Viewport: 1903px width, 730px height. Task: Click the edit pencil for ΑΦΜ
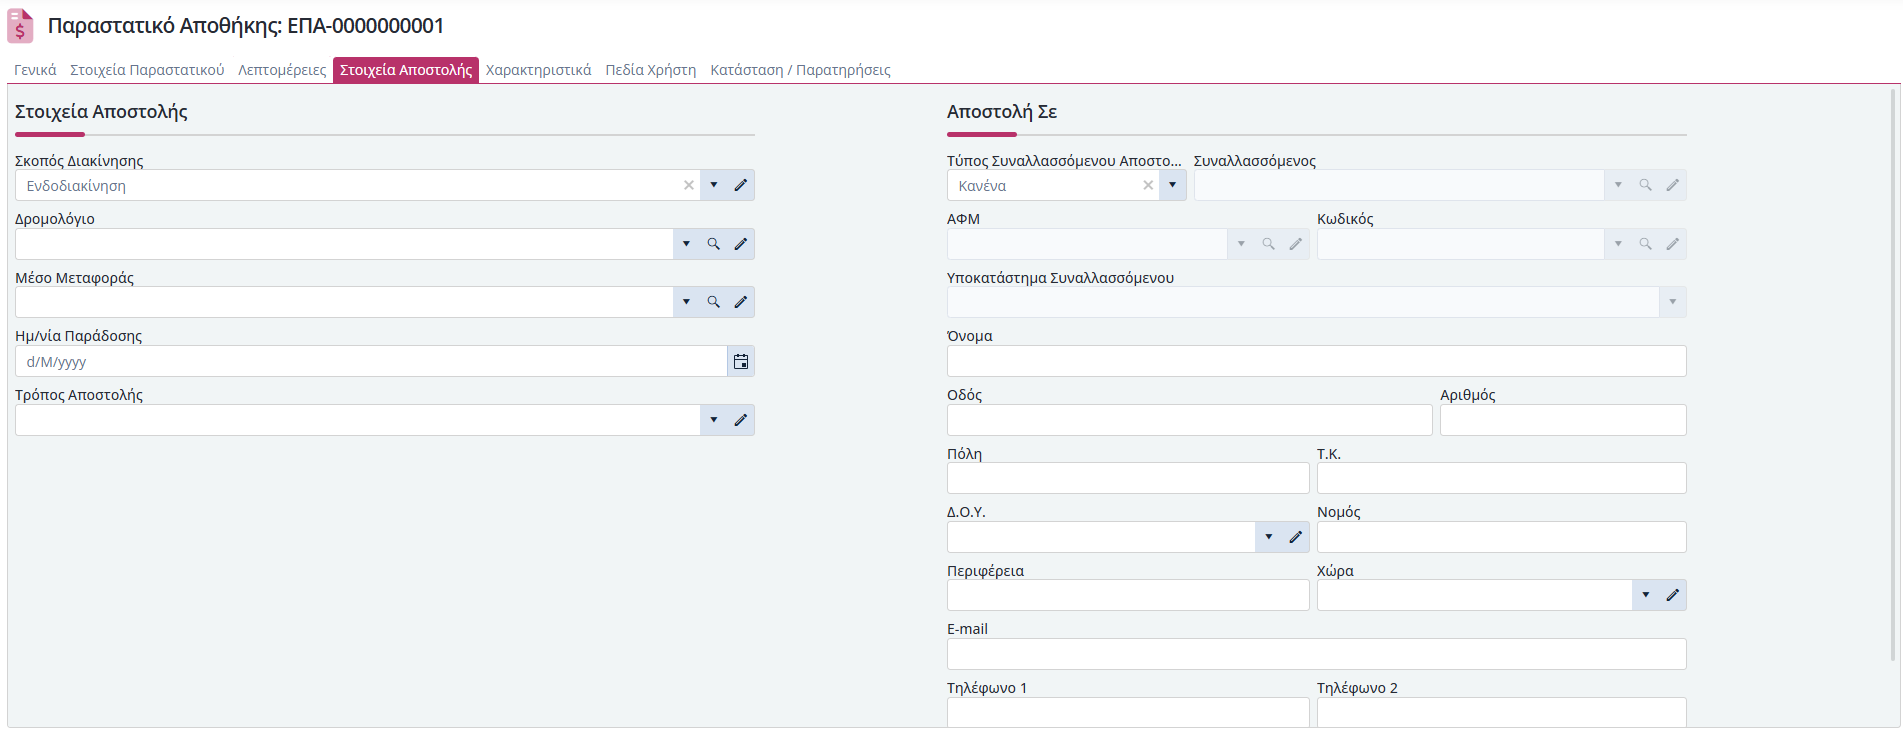[1295, 244]
